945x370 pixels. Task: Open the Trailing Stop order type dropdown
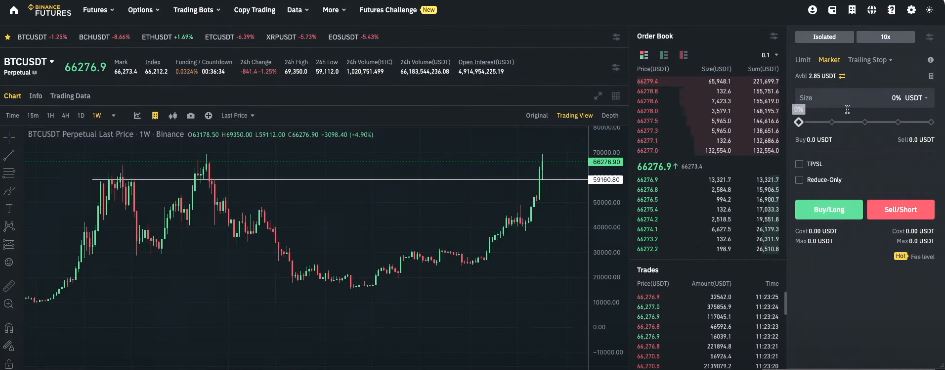coord(870,60)
